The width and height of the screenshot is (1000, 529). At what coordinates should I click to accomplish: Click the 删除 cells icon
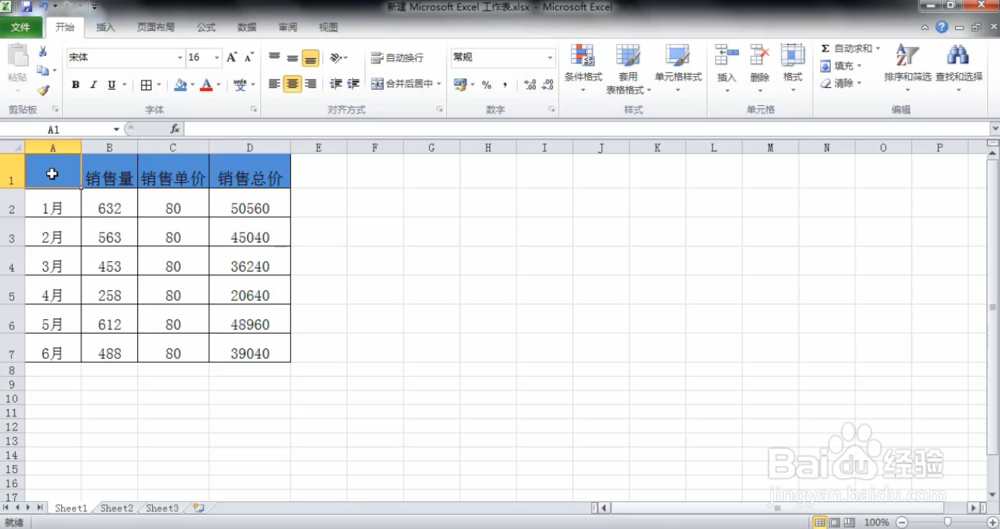click(x=760, y=56)
